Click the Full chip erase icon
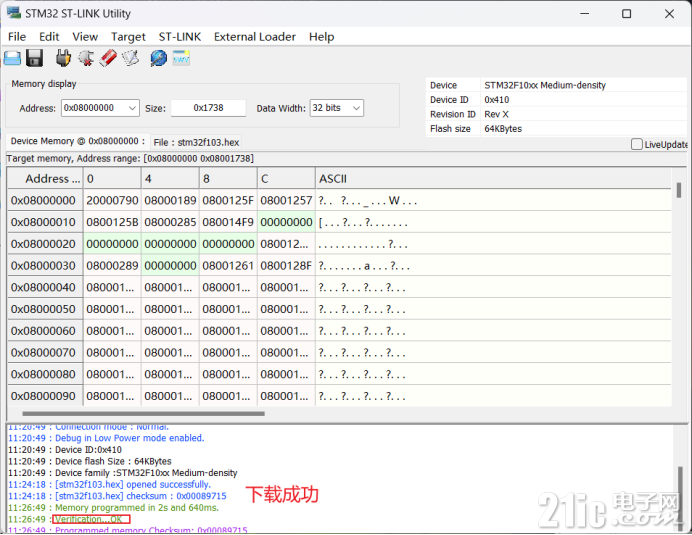This screenshot has height=535, width=692. point(108,58)
